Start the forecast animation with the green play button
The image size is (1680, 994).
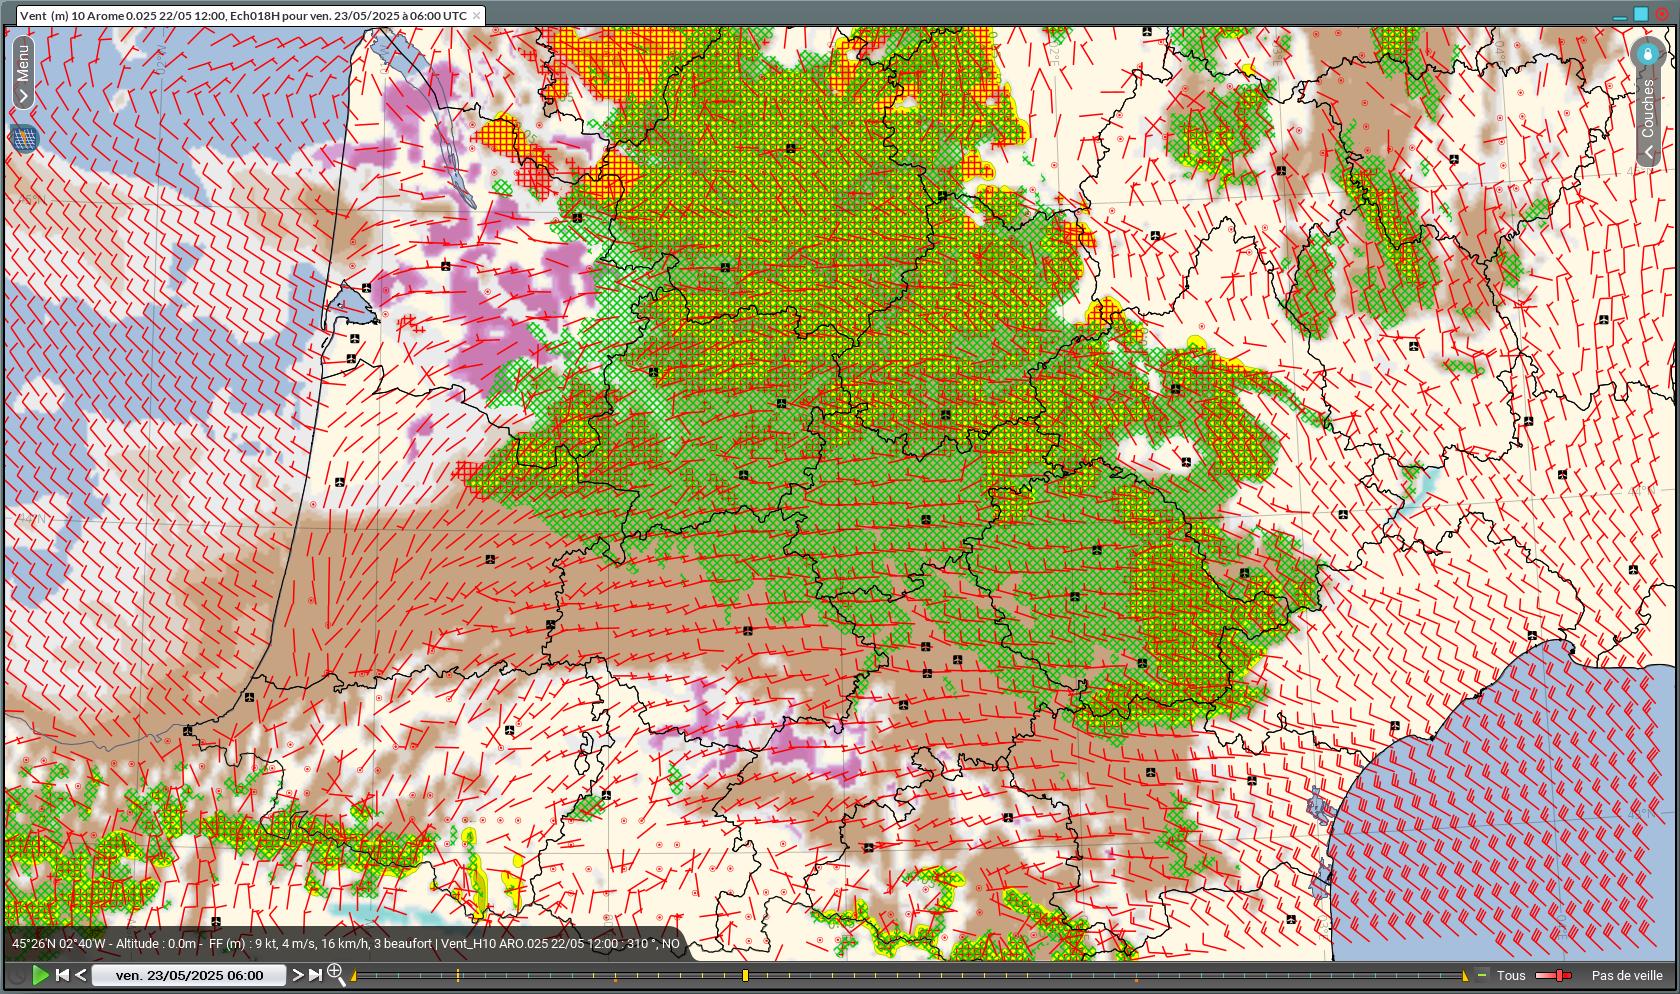(40, 975)
